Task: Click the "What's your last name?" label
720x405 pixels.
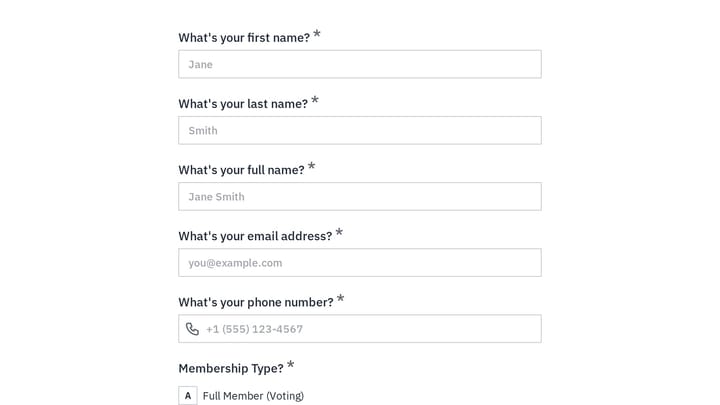Action: tap(243, 104)
